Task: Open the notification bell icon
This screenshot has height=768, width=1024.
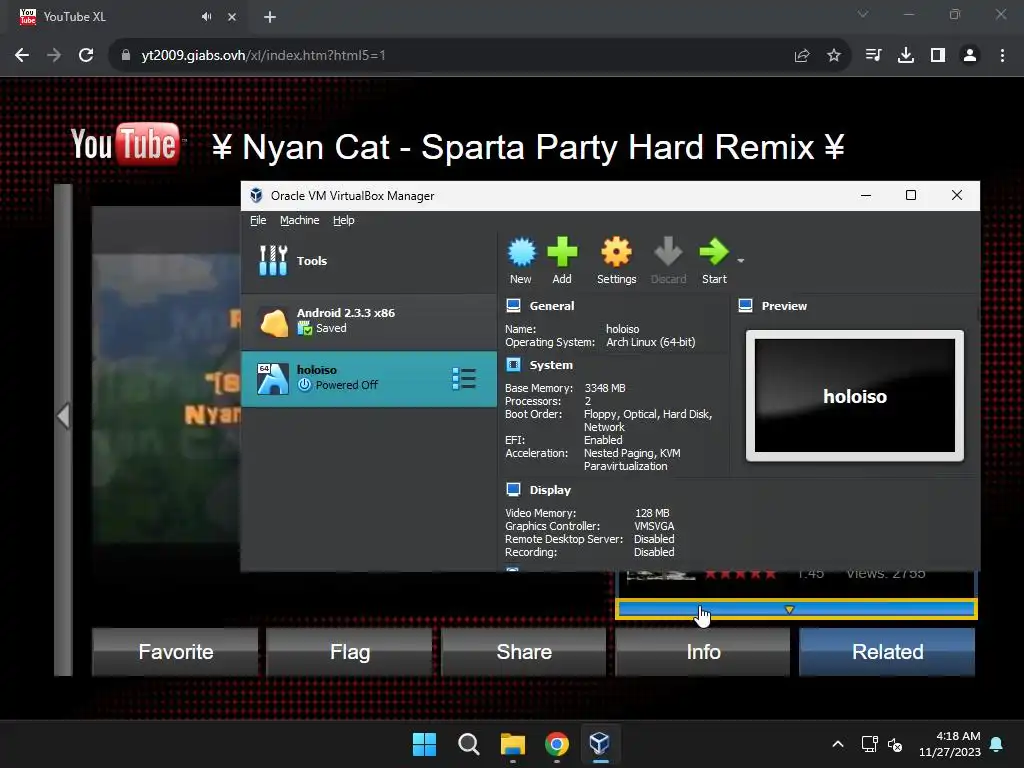Action: 997,744
